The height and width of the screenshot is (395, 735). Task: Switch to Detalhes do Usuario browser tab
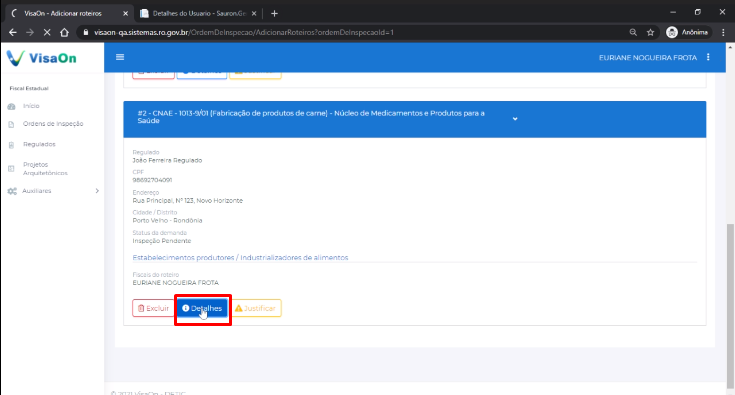pos(199,14)
